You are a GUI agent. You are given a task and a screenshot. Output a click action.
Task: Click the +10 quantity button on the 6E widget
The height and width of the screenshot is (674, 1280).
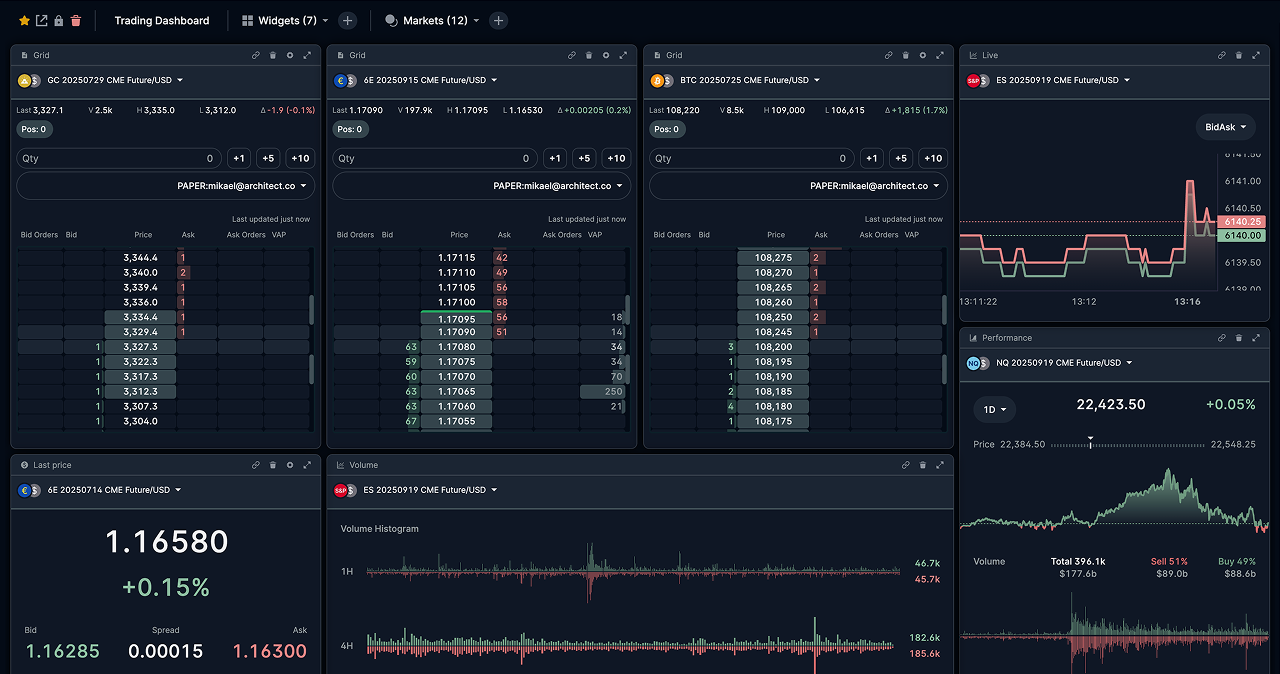click(x=616, y=158)
